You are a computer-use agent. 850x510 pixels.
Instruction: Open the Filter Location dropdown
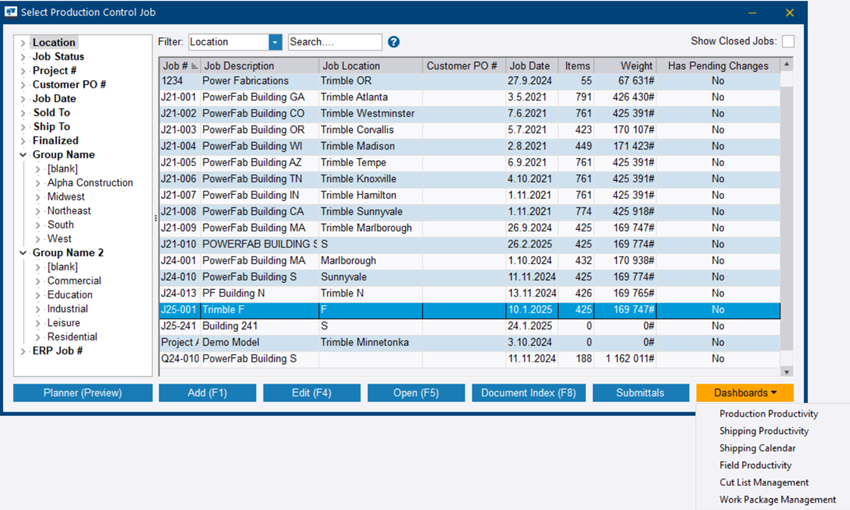(275, 42)
